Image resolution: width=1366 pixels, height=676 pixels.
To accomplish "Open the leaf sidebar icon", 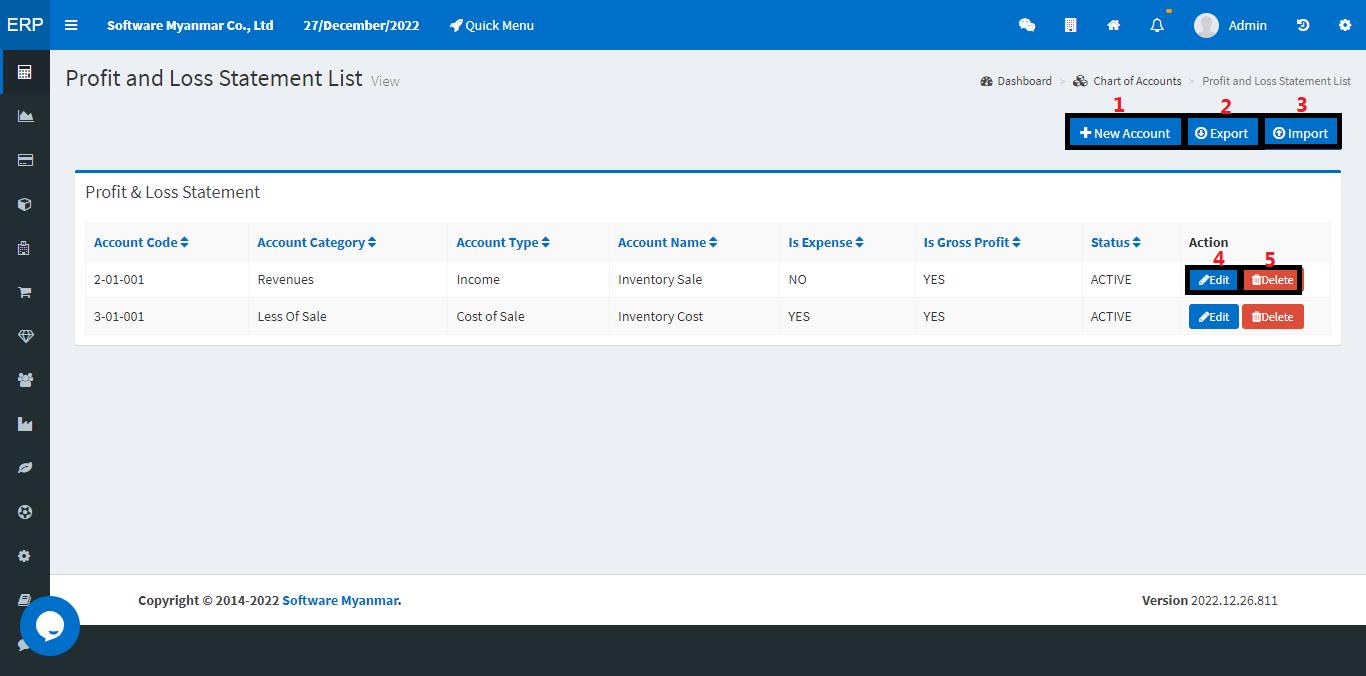I will [25, 468].
